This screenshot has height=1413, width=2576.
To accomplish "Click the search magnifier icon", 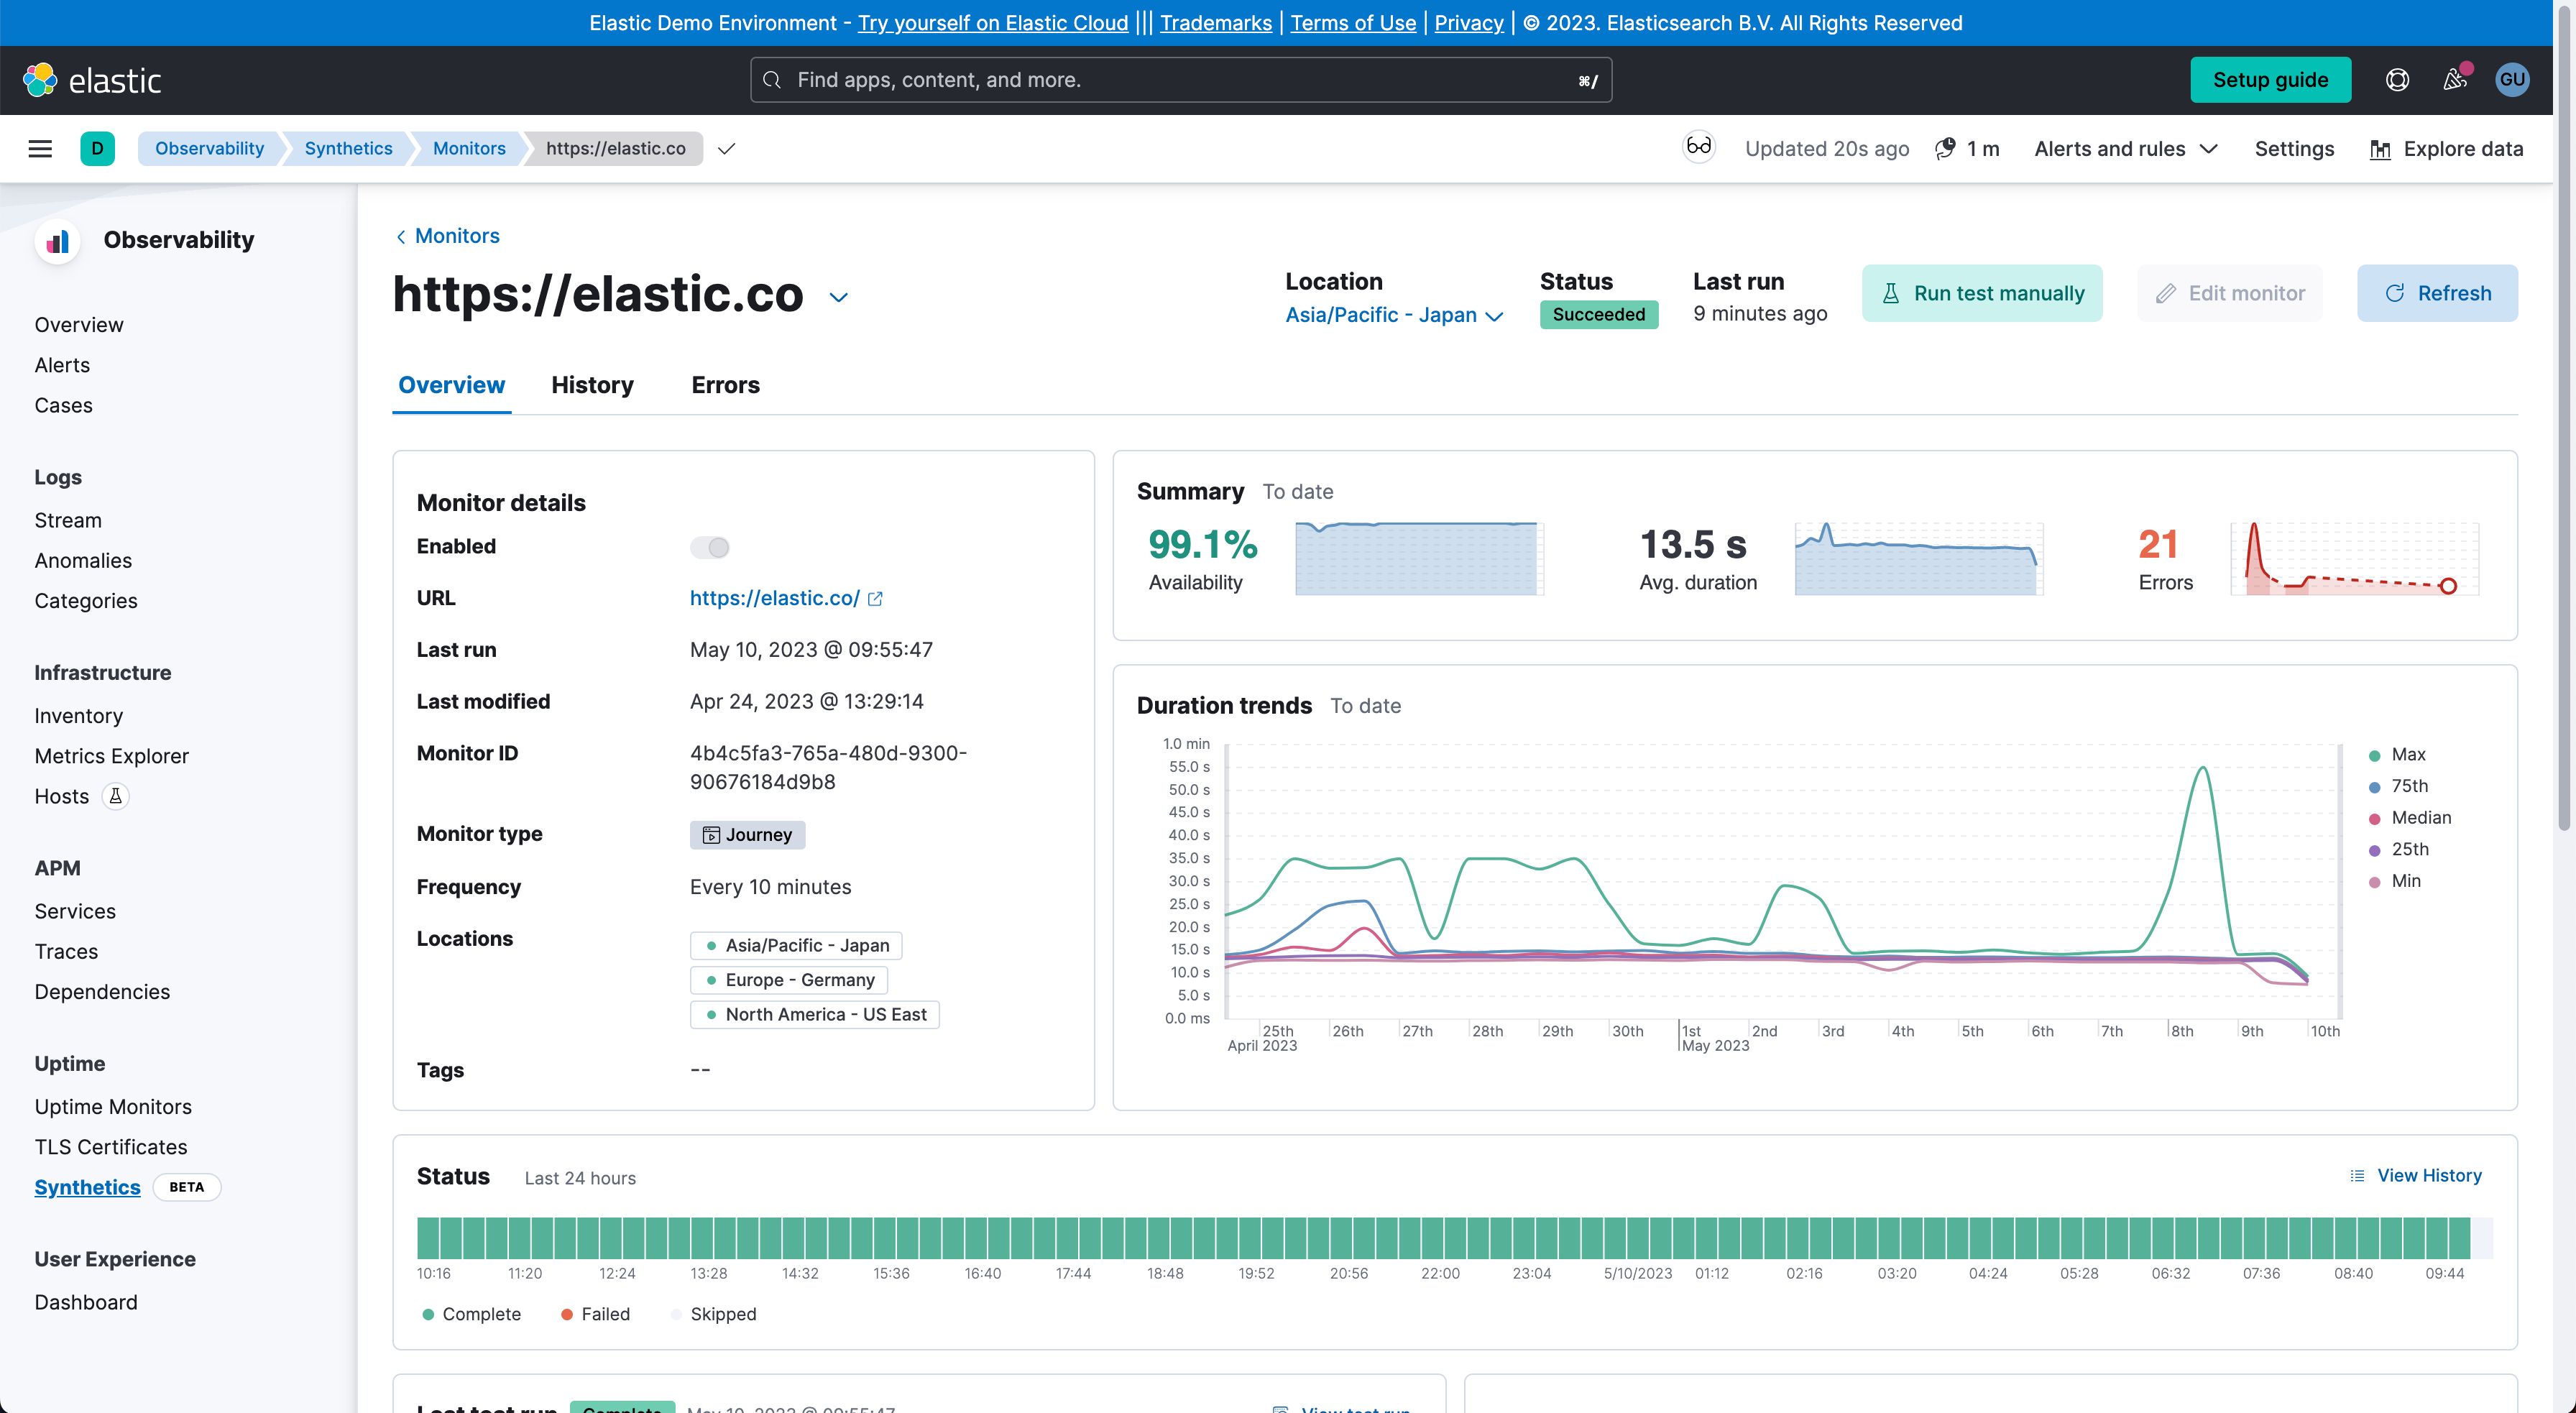I will click(x=772, y=80).
